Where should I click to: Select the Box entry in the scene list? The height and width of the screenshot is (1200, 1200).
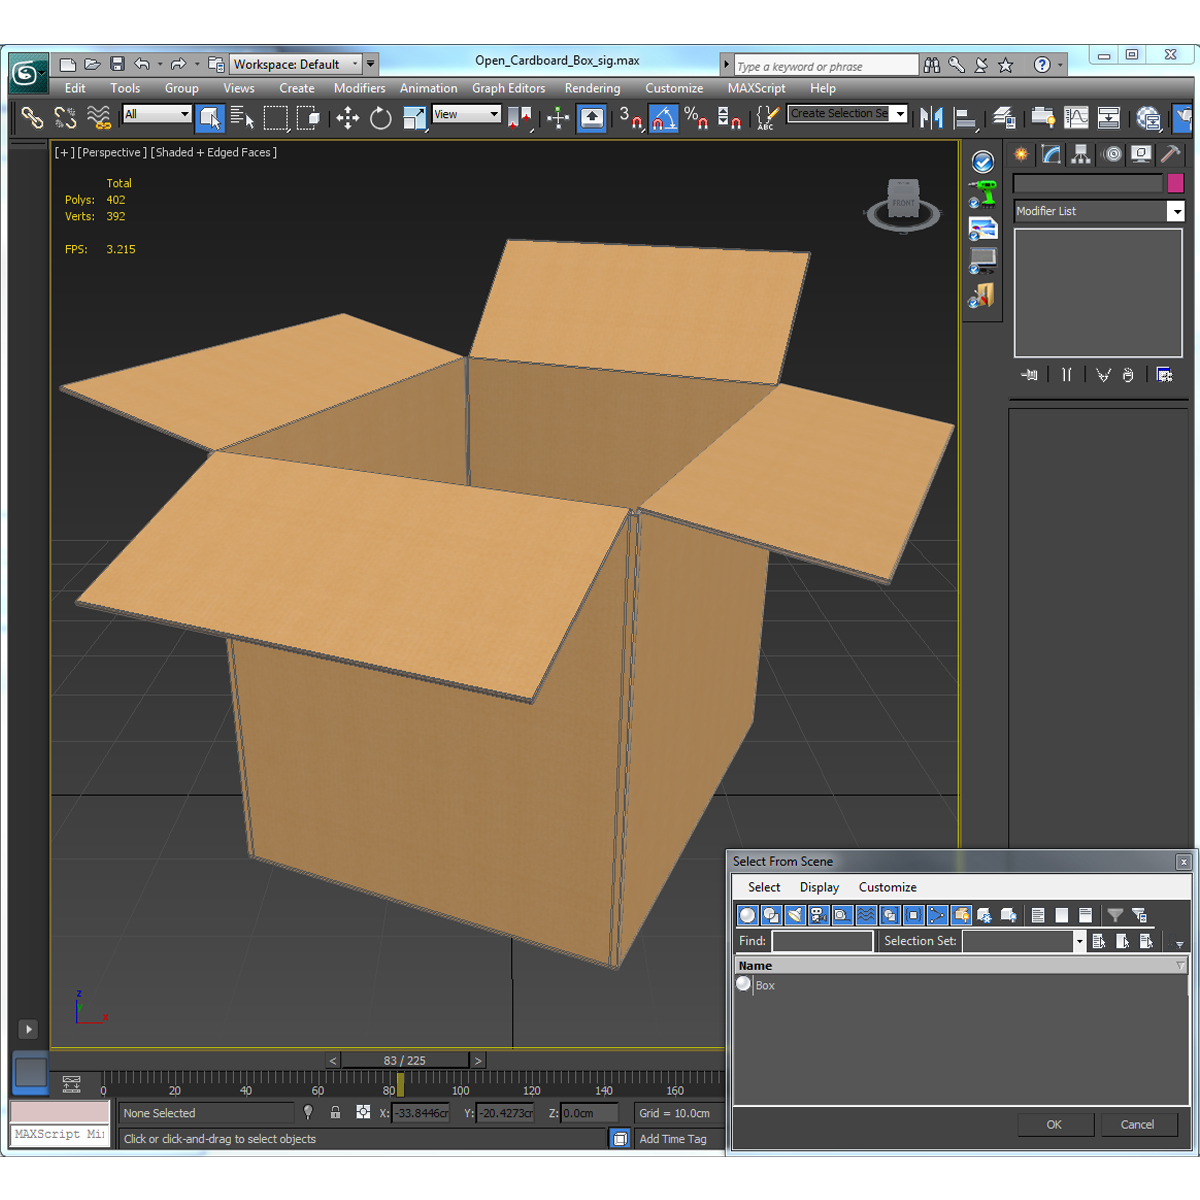coord(765,985)
